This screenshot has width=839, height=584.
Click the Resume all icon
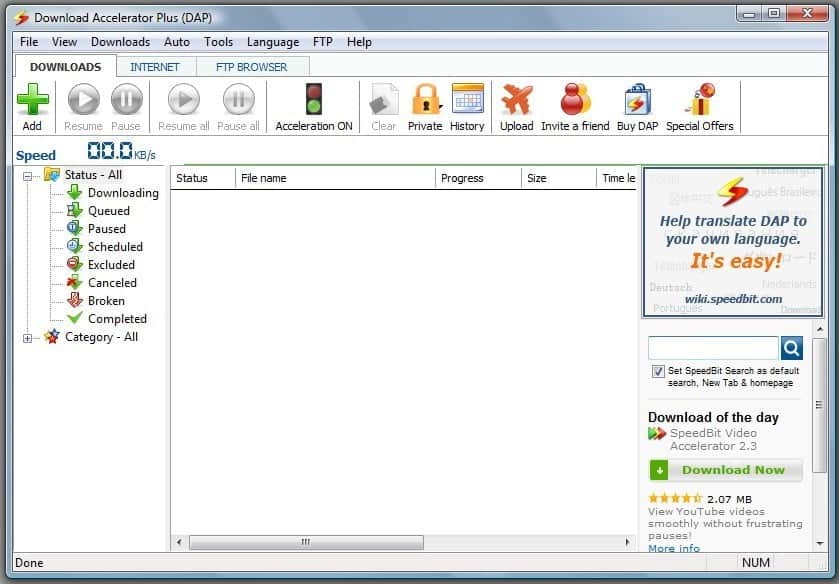pos(184,100)
